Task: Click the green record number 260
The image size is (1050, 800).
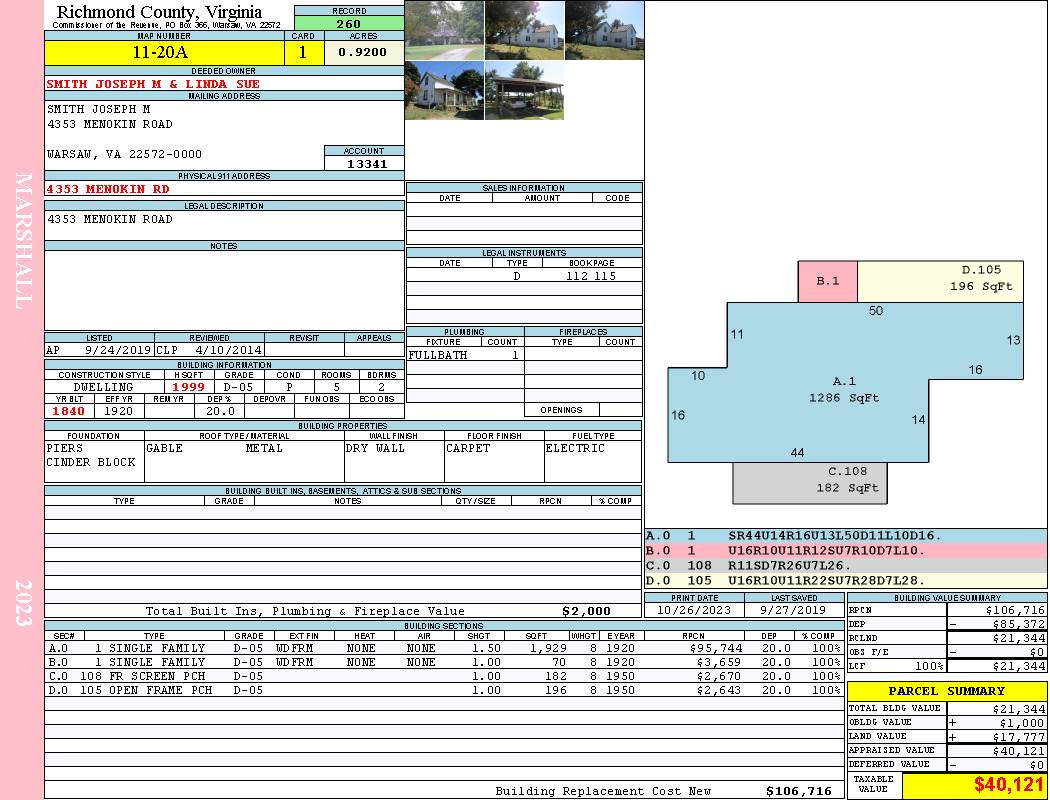Action: point(349,24)
